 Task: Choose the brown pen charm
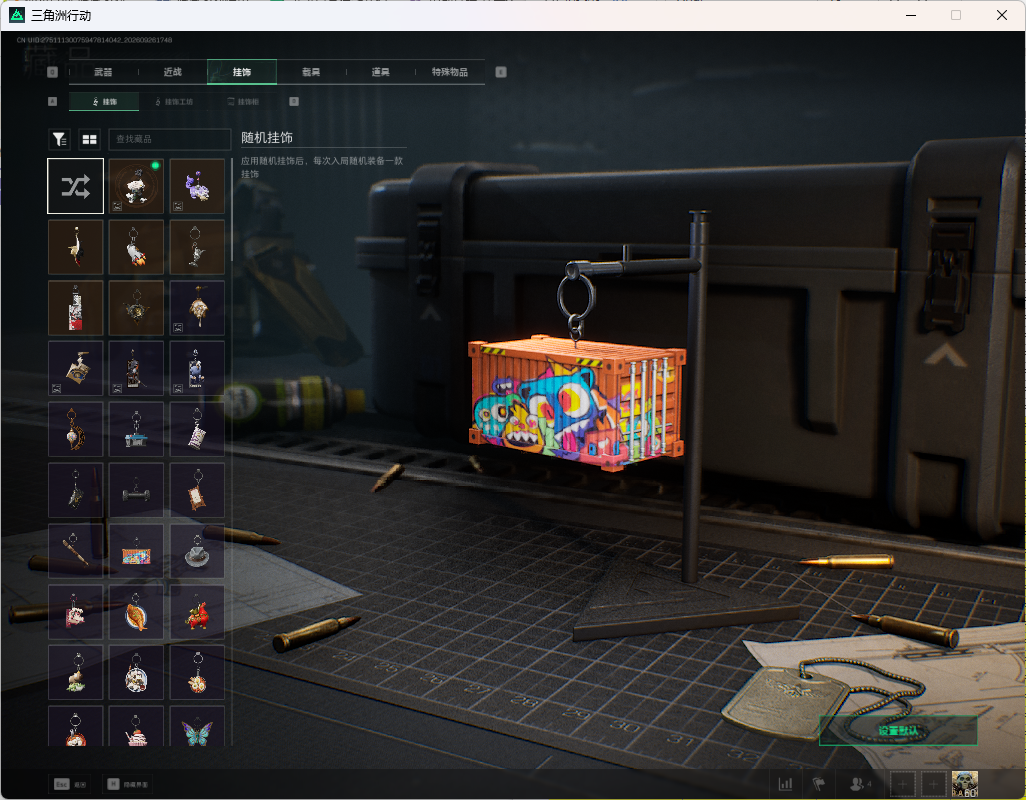tap(75, 551)
